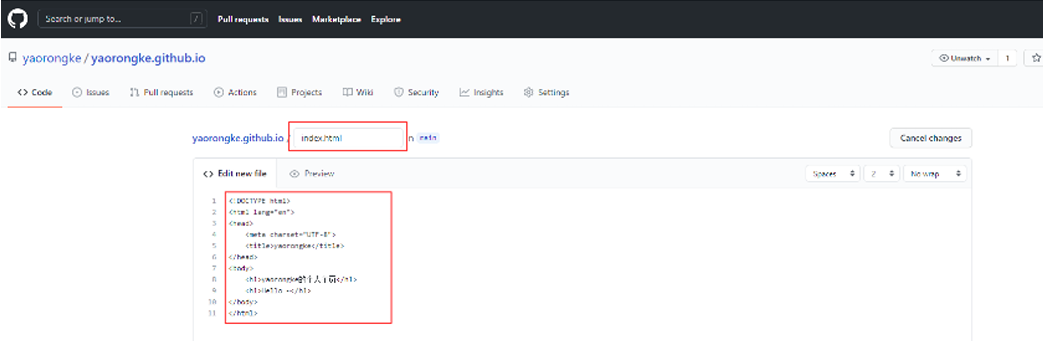Select the Code tab

coord(35,92)
